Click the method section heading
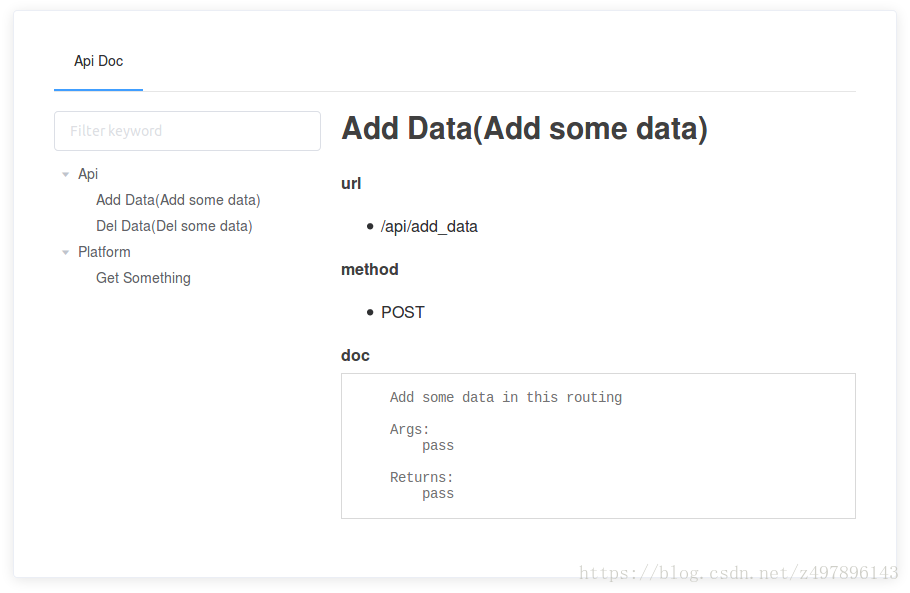The height and width of the screenshot is (593, 910). coord(370,269)
